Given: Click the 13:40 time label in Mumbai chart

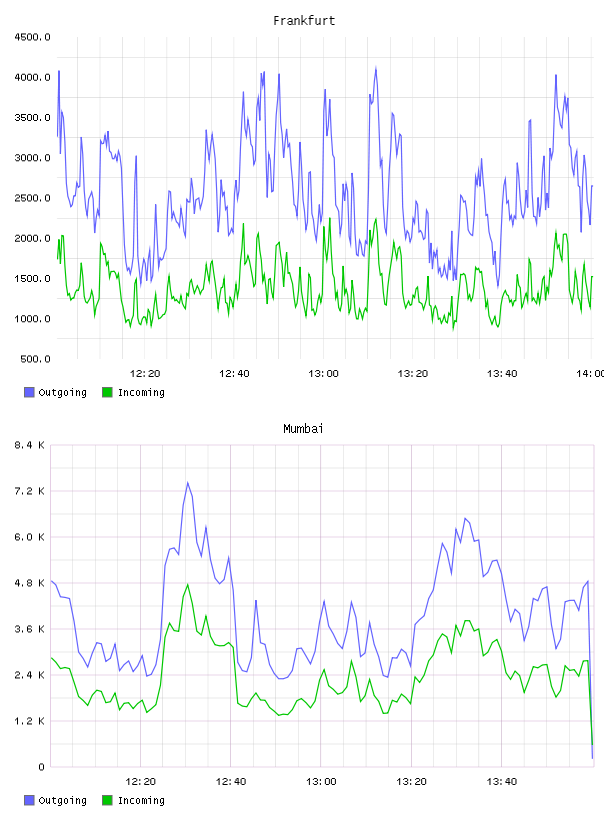Looking at the screenshot, I should [502, 782].
